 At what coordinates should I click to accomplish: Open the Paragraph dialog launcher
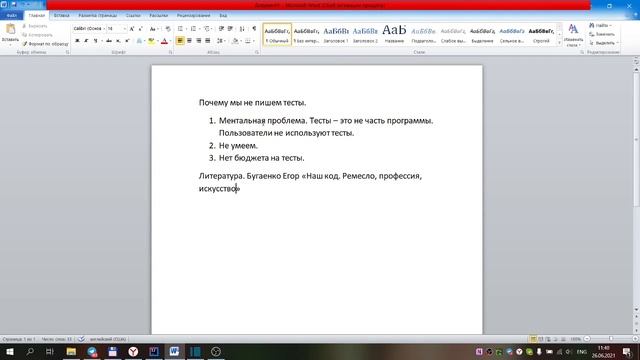click(x=257, y=52)
